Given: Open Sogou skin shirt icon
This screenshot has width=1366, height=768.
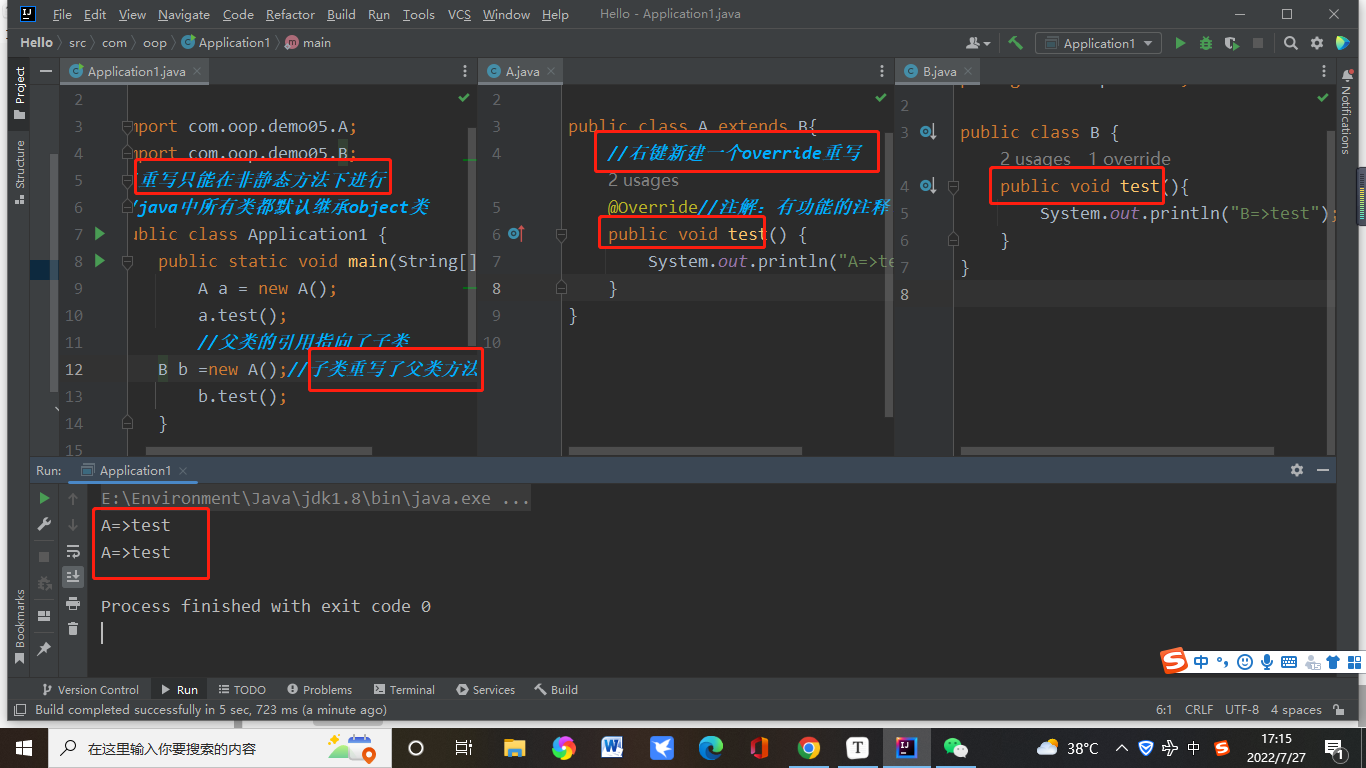Looking at the screenshot, I should click(1333, 662).
